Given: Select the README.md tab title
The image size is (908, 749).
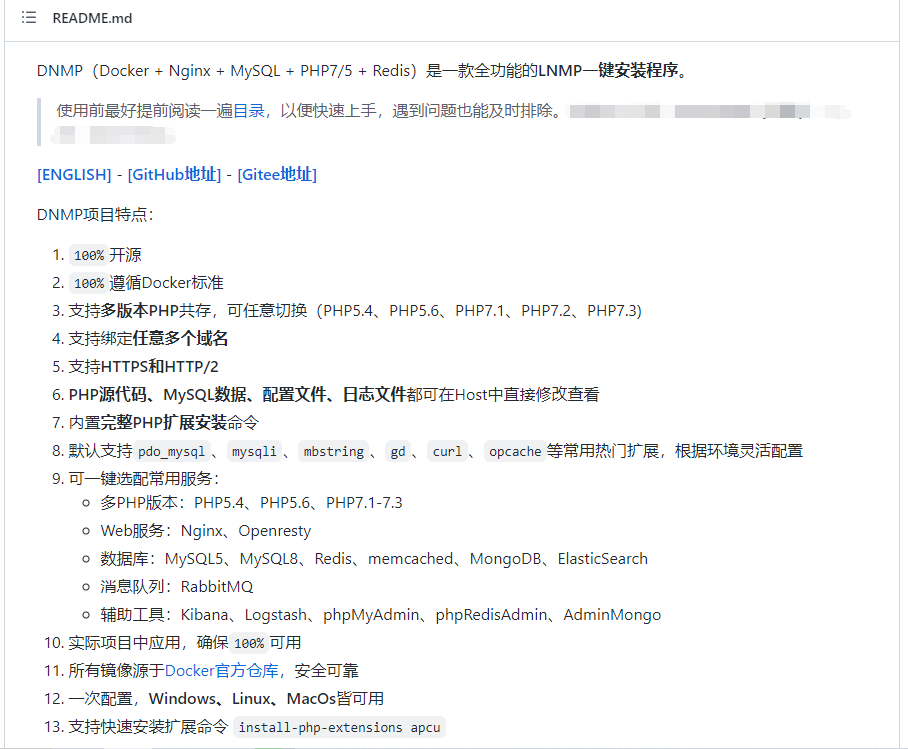Looking at the screenshot, I should (92, 18).
